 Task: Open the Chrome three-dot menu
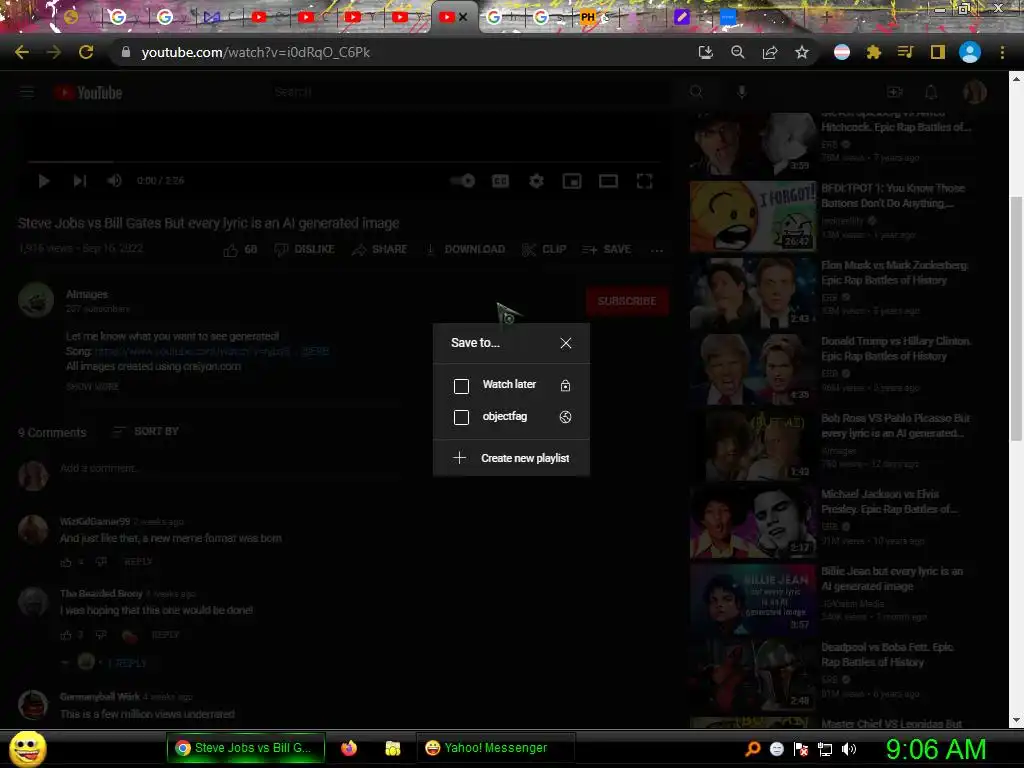tap(1002, 52)
